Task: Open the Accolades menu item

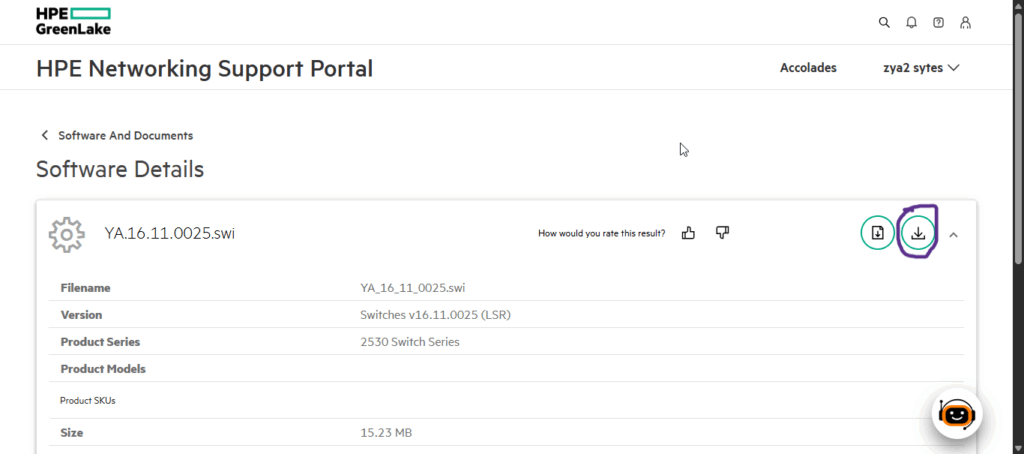Action: click(x=808, y=68)
